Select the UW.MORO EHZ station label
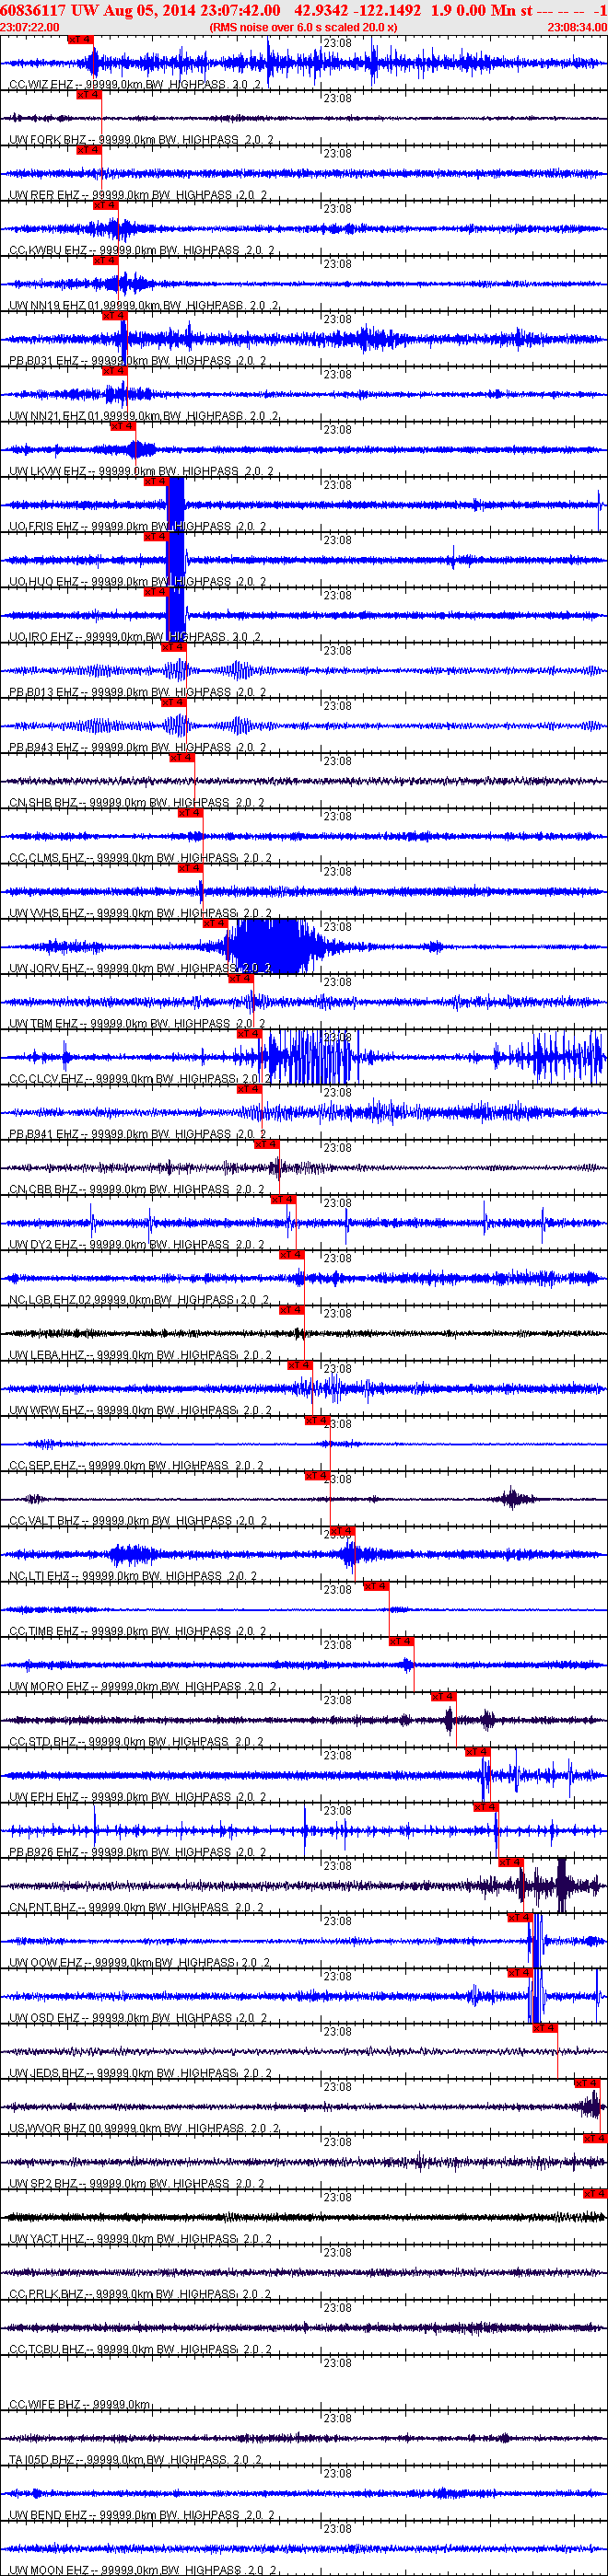Screen dimensions: 608x2576 click(x=143, y=1686)
